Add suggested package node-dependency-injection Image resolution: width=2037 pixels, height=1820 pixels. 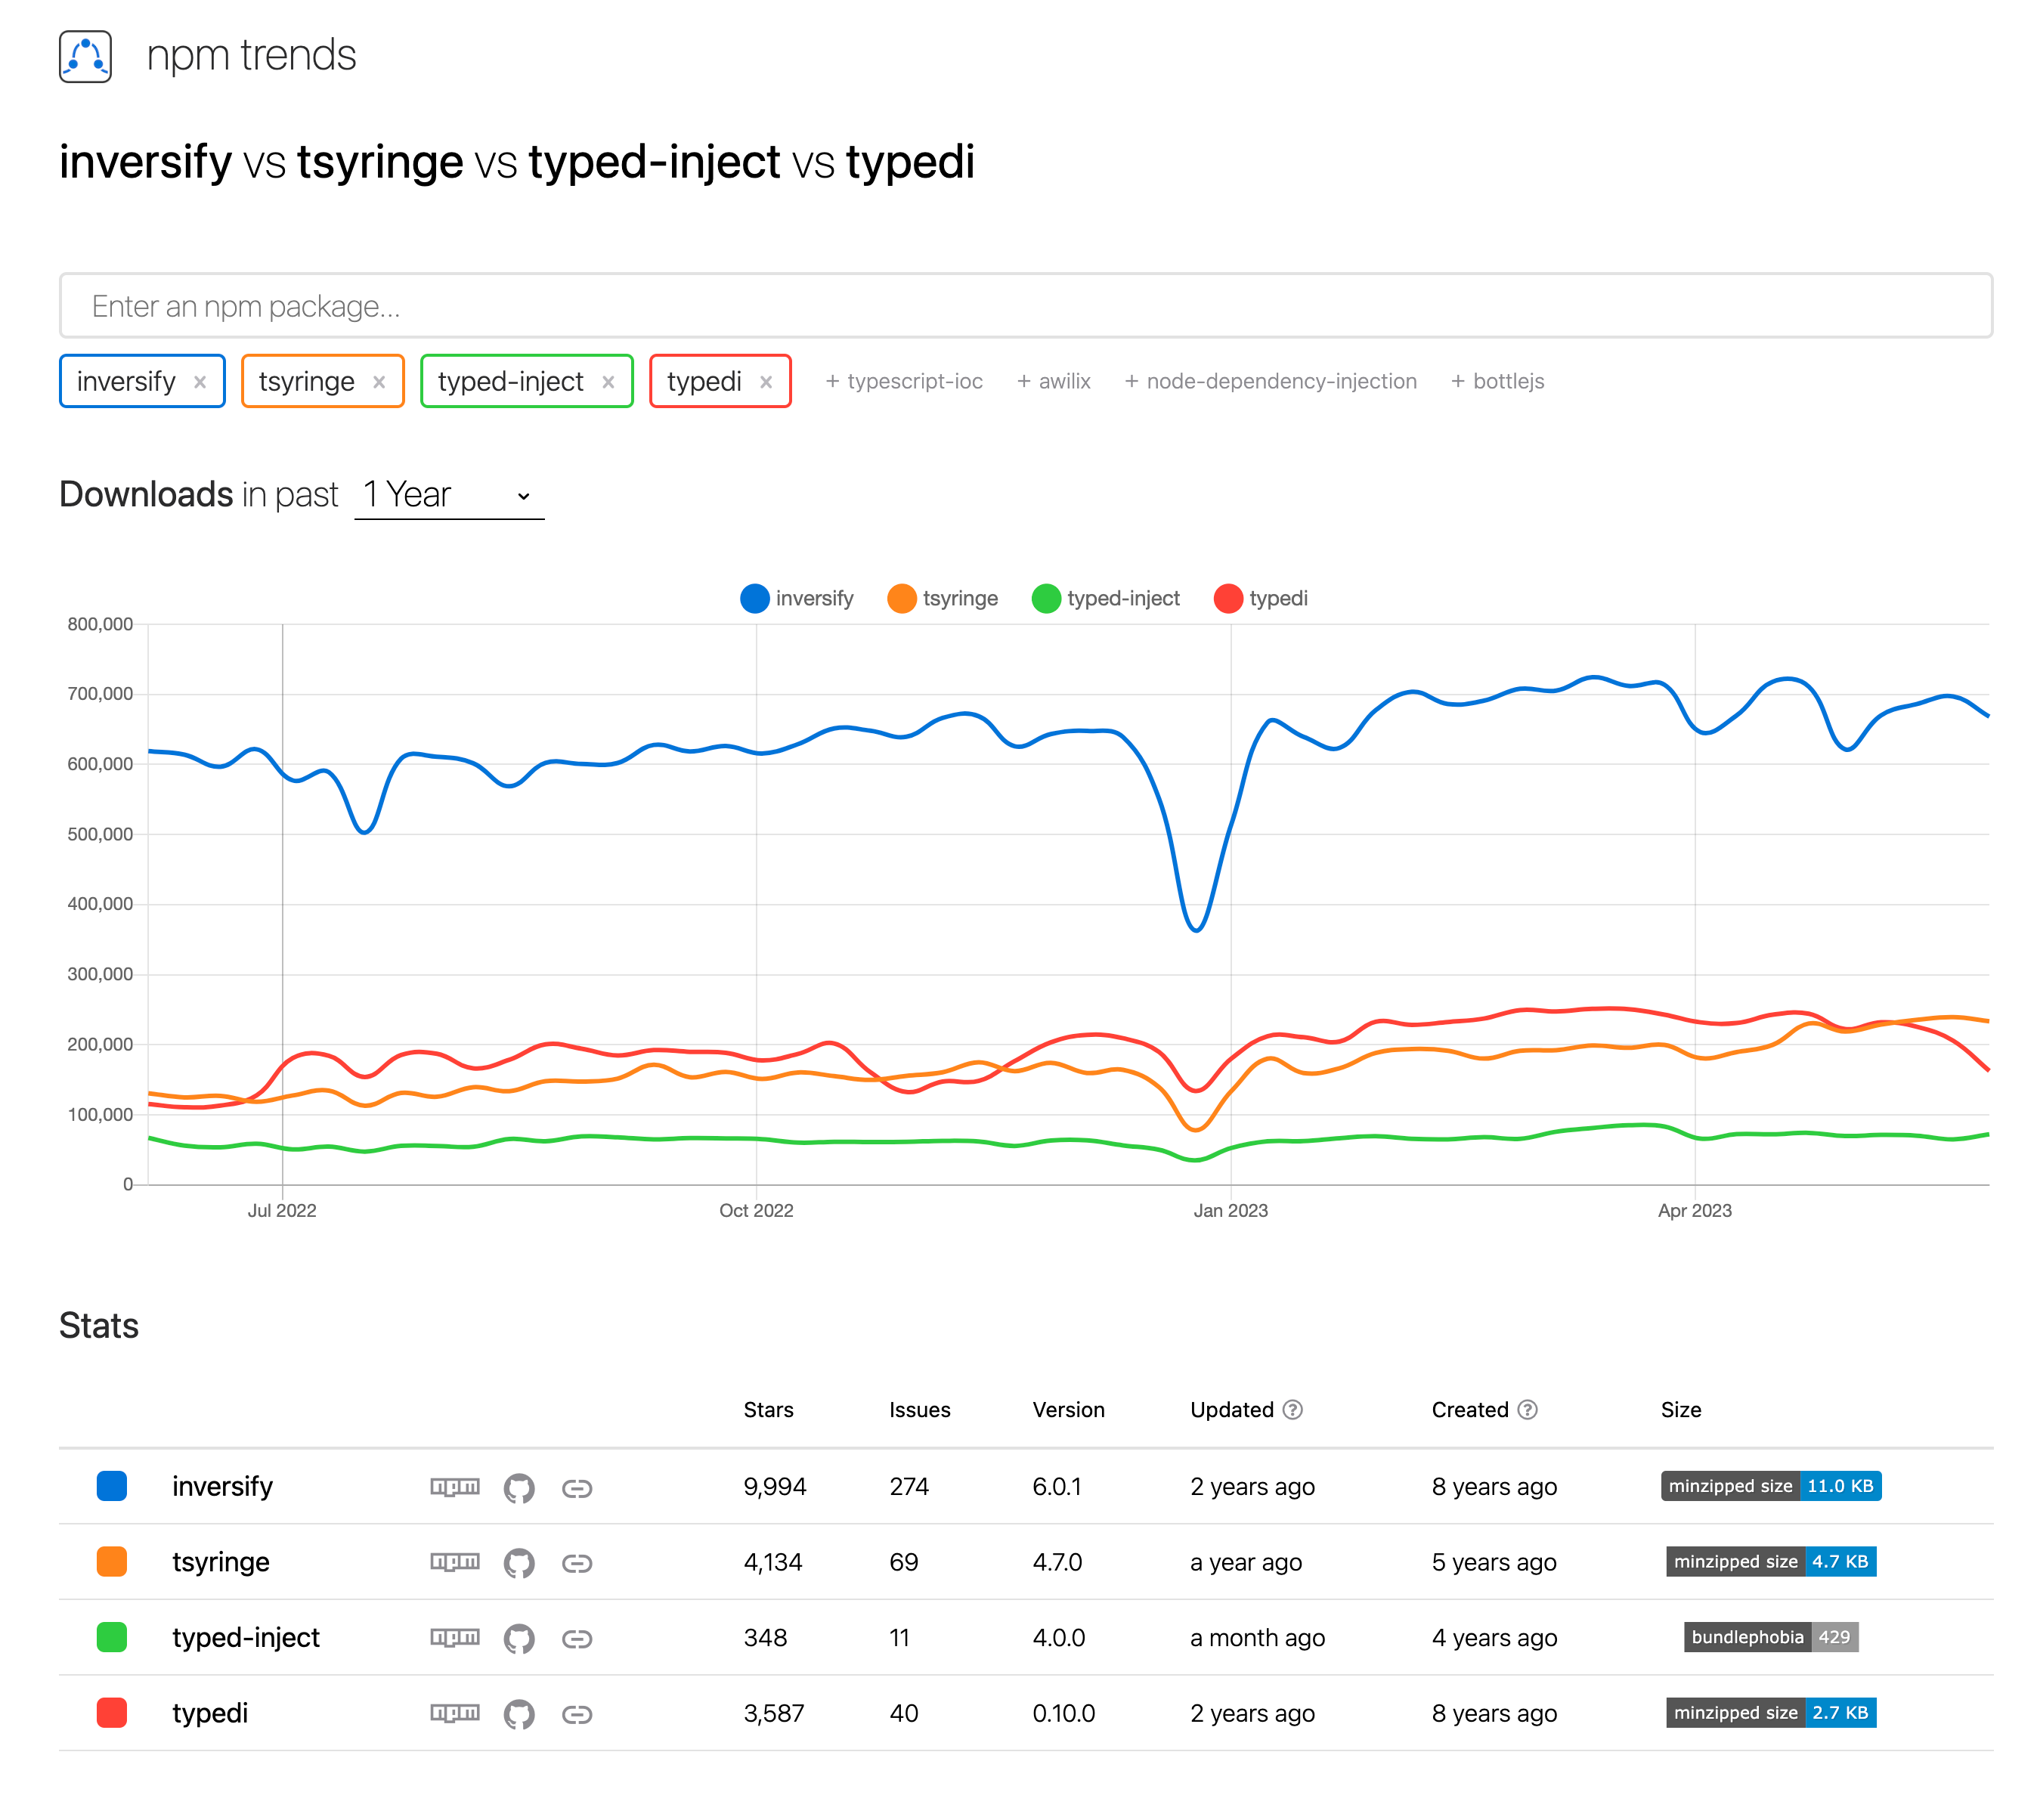tap(1271, 381)
